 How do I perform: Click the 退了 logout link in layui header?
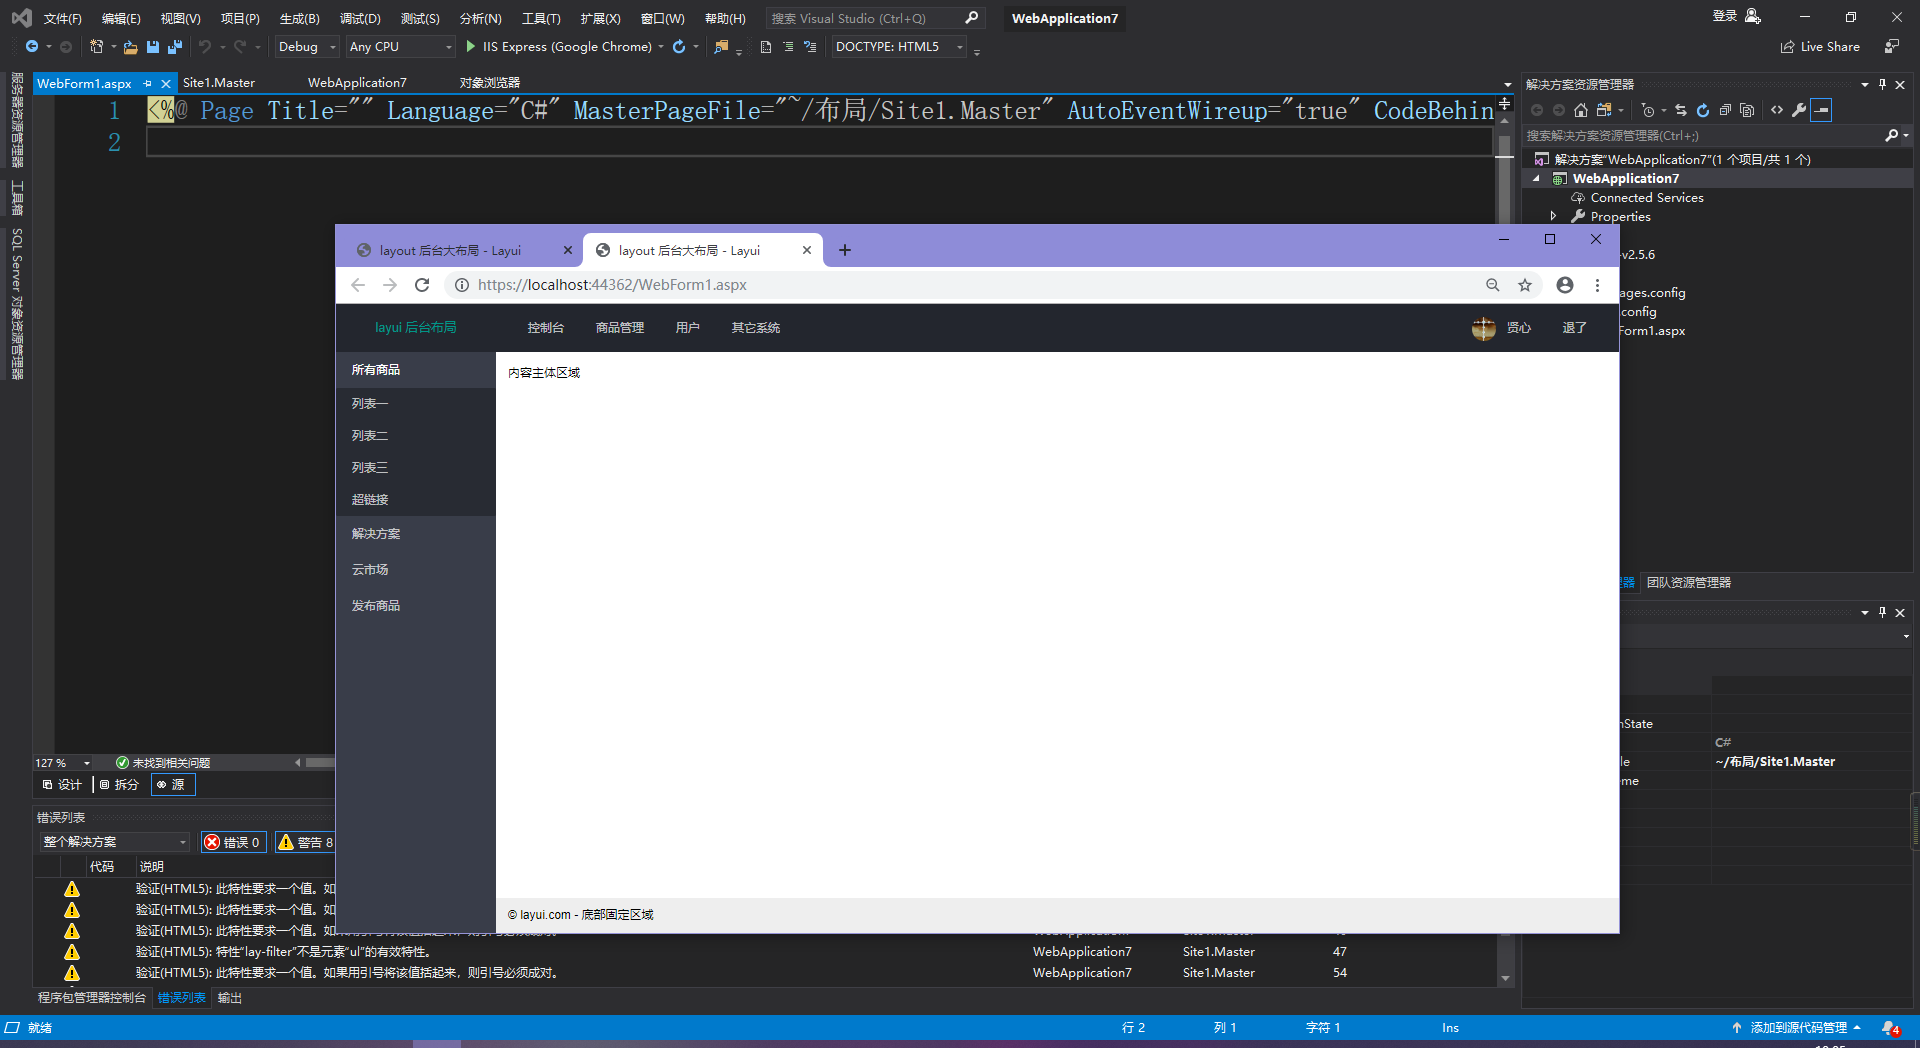(1574, 327)
